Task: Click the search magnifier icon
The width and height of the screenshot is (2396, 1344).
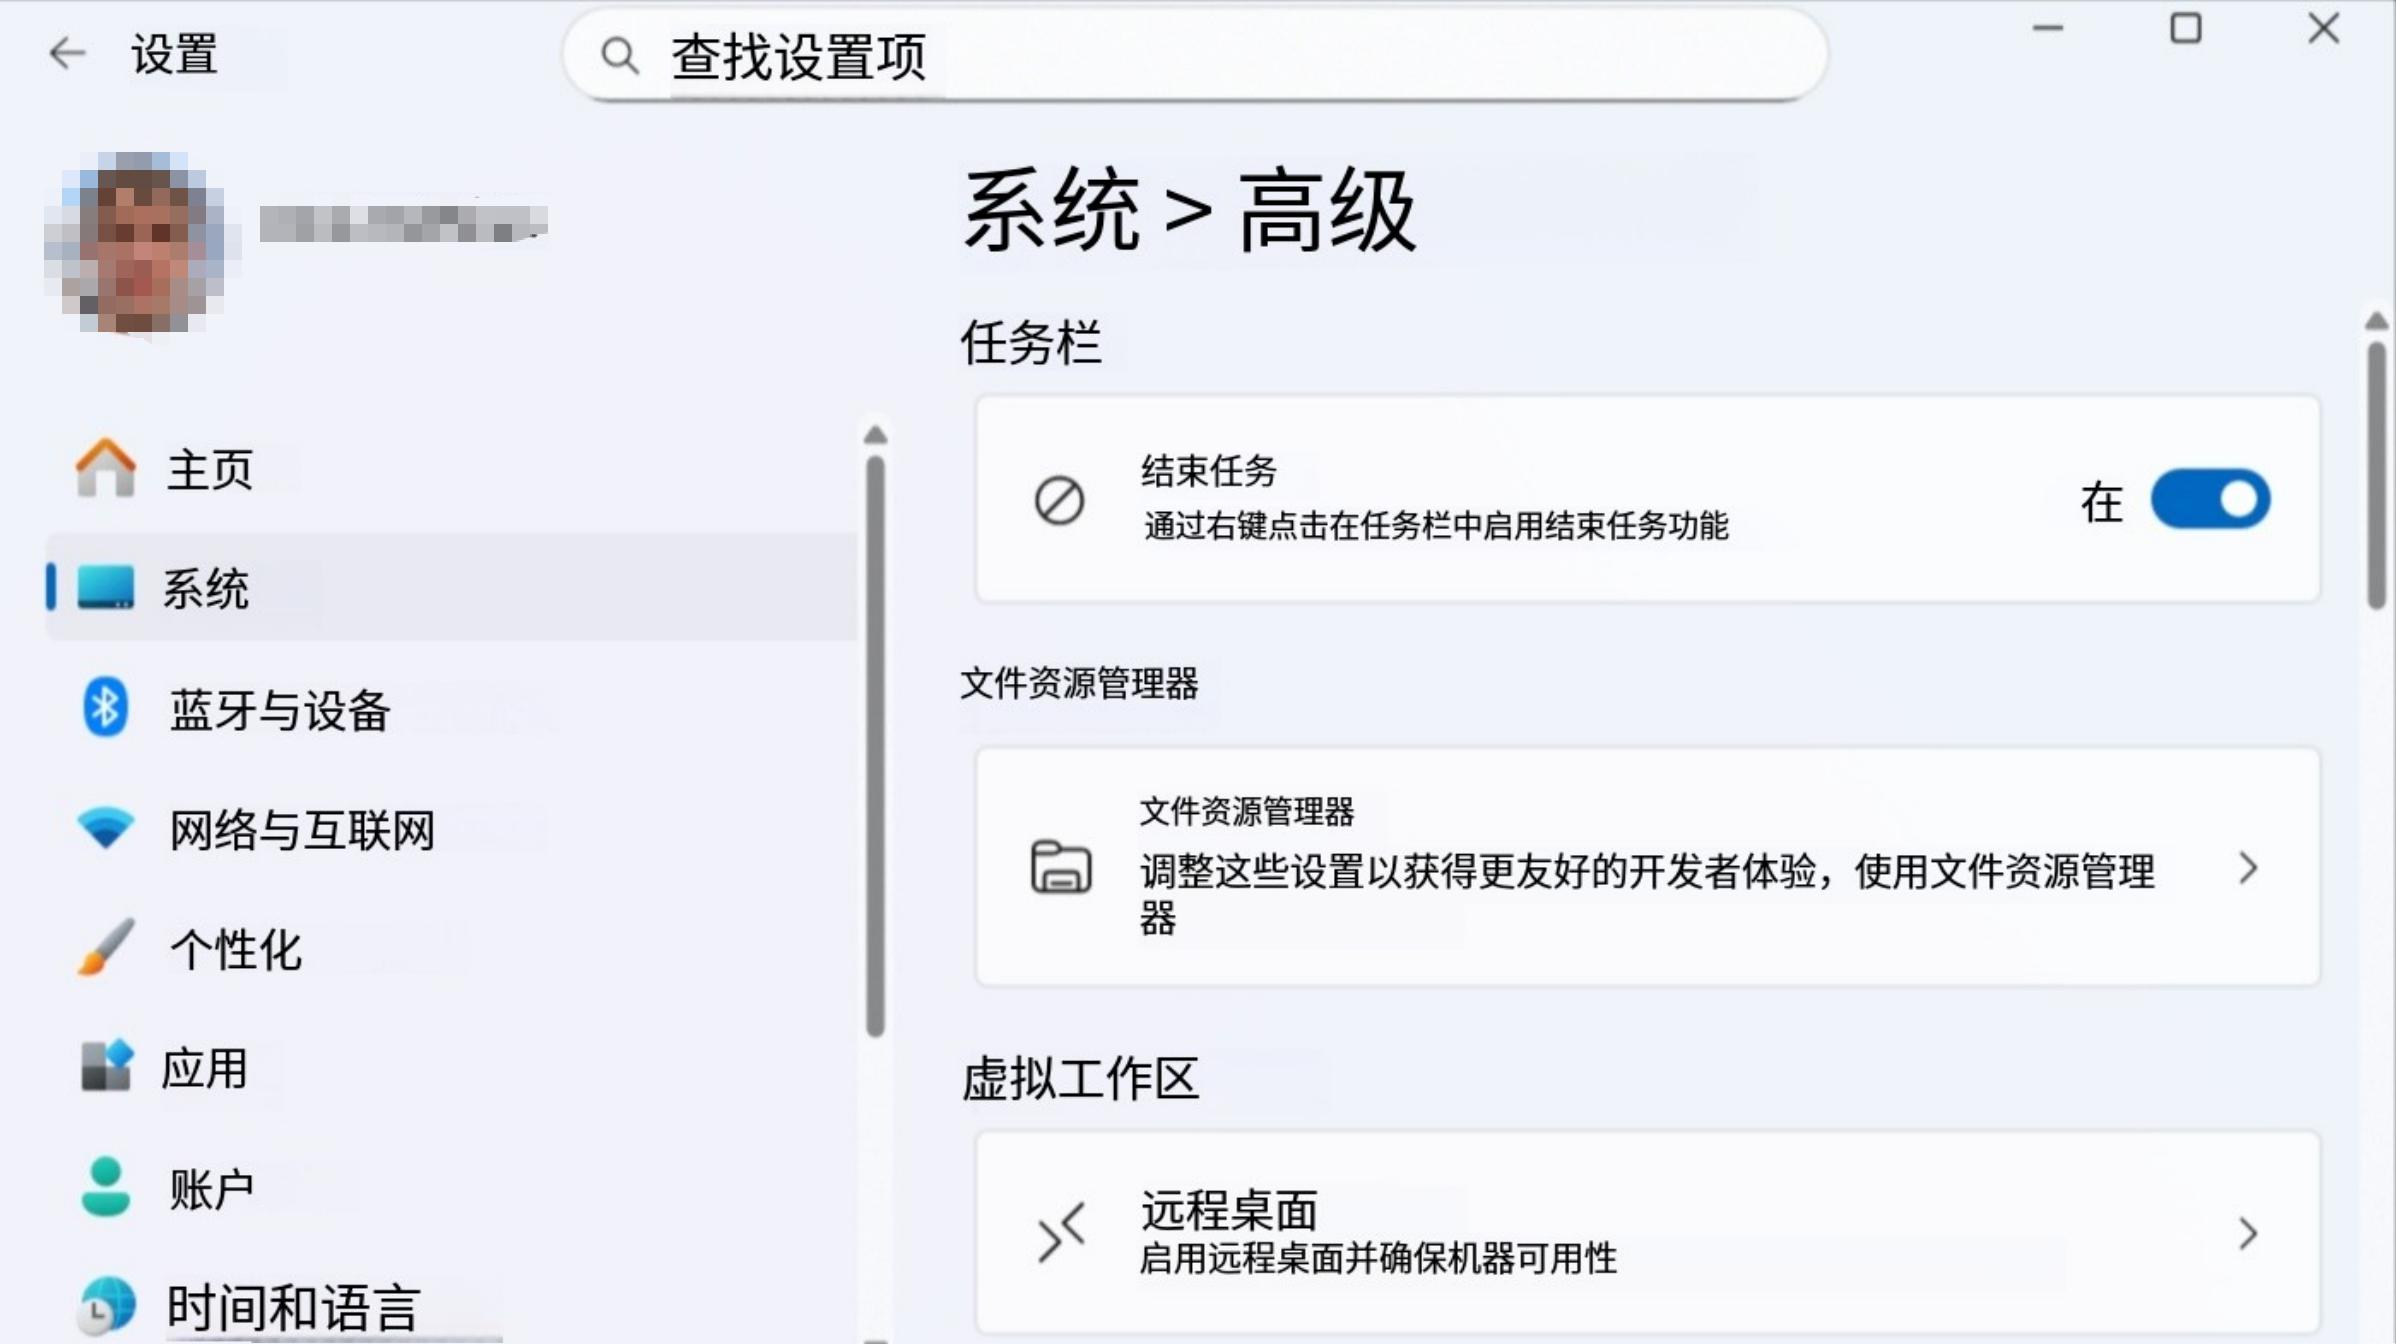Action: point(620,56)
